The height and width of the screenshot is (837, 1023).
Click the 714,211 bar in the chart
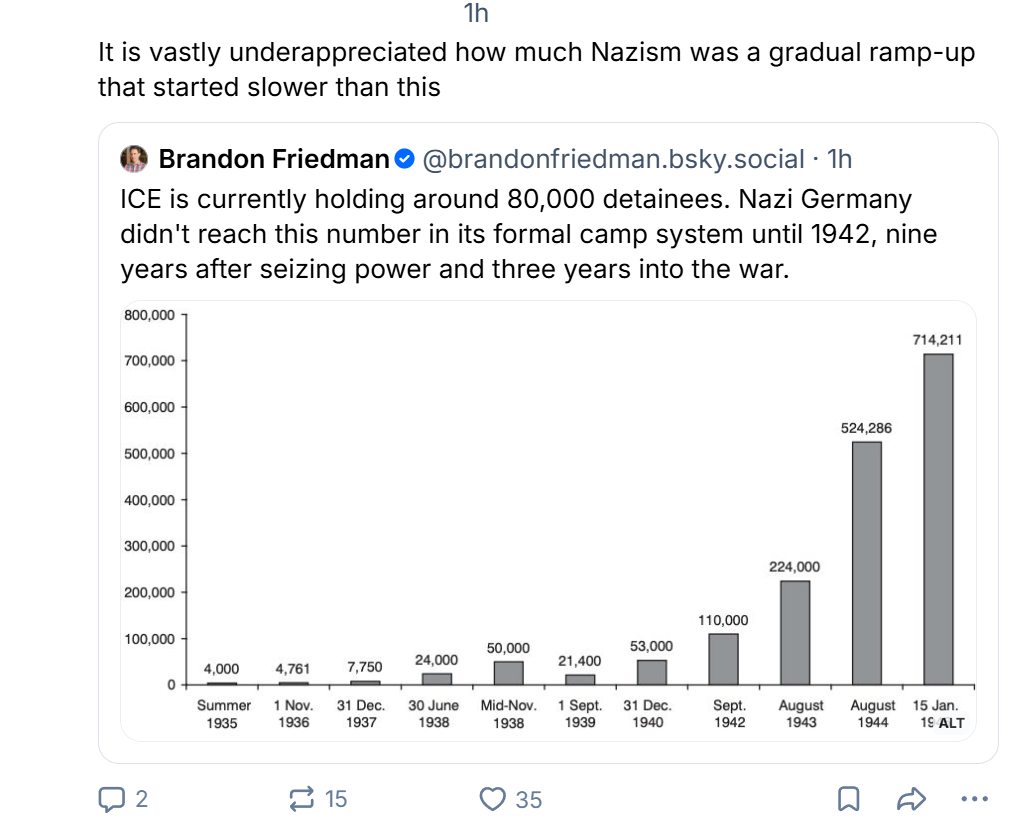coord(938,519)
